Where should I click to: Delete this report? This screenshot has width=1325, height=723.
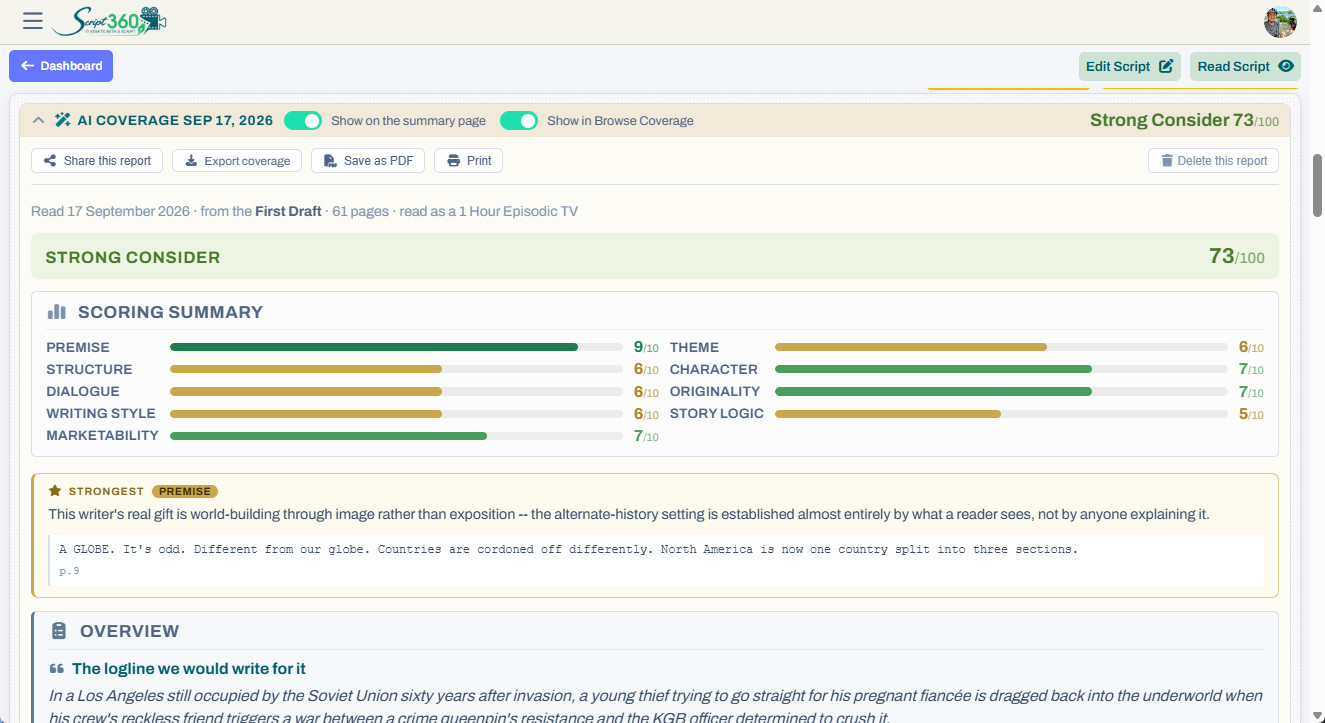tap(1213, 161)
